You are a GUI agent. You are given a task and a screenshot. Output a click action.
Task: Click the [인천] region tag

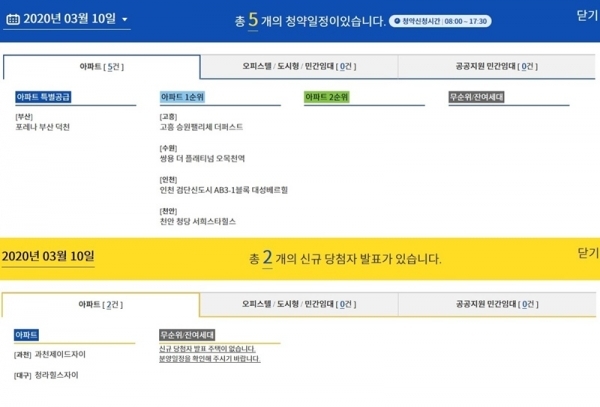click(x=168, y=179)
